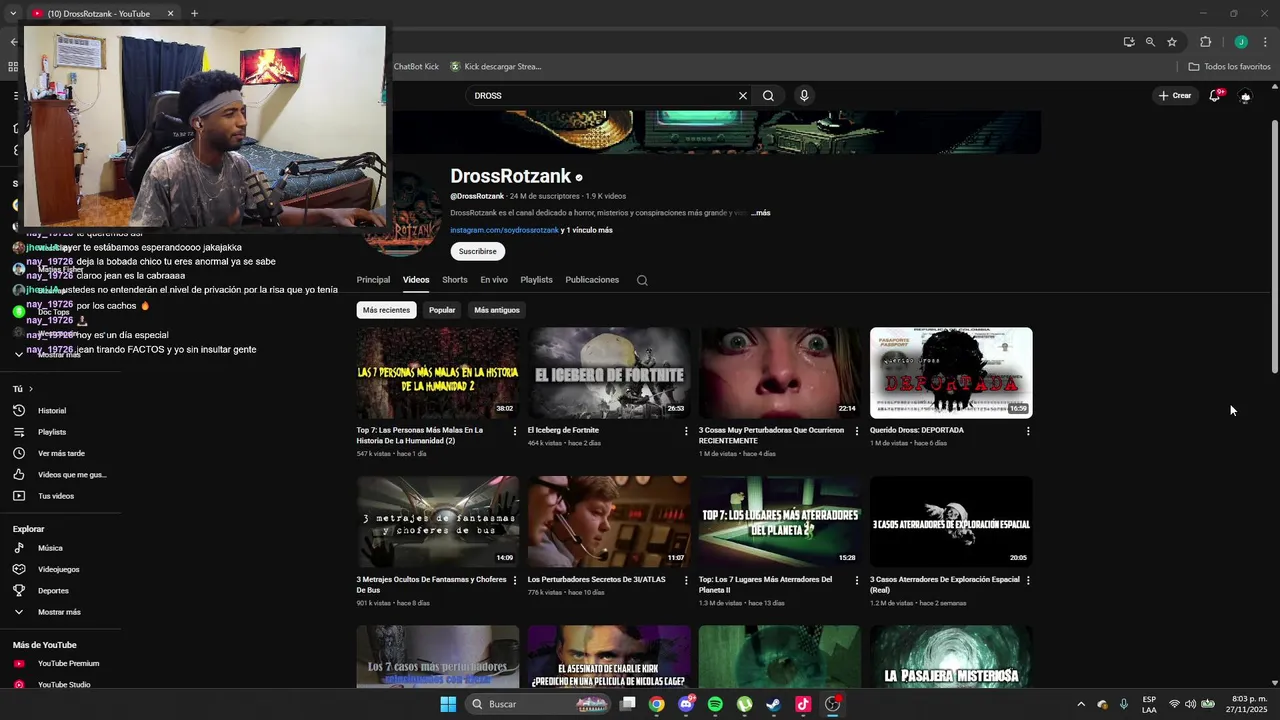Viewport: 1280px width, 720px height.
Task: Switch to the En vivo channel tab
Action: [494, 280]
